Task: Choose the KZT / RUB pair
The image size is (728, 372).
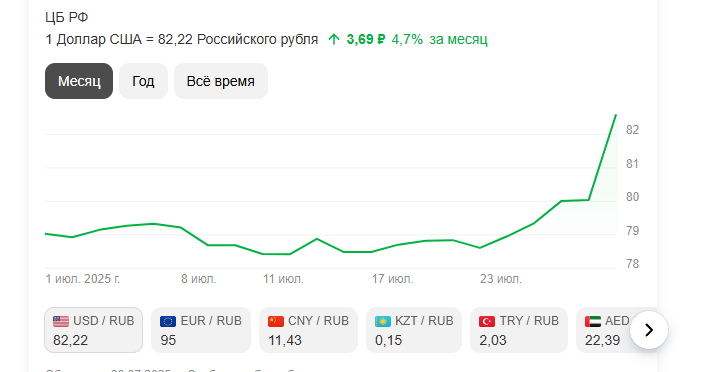Action: pyautogui.click(x=414, y=330)
